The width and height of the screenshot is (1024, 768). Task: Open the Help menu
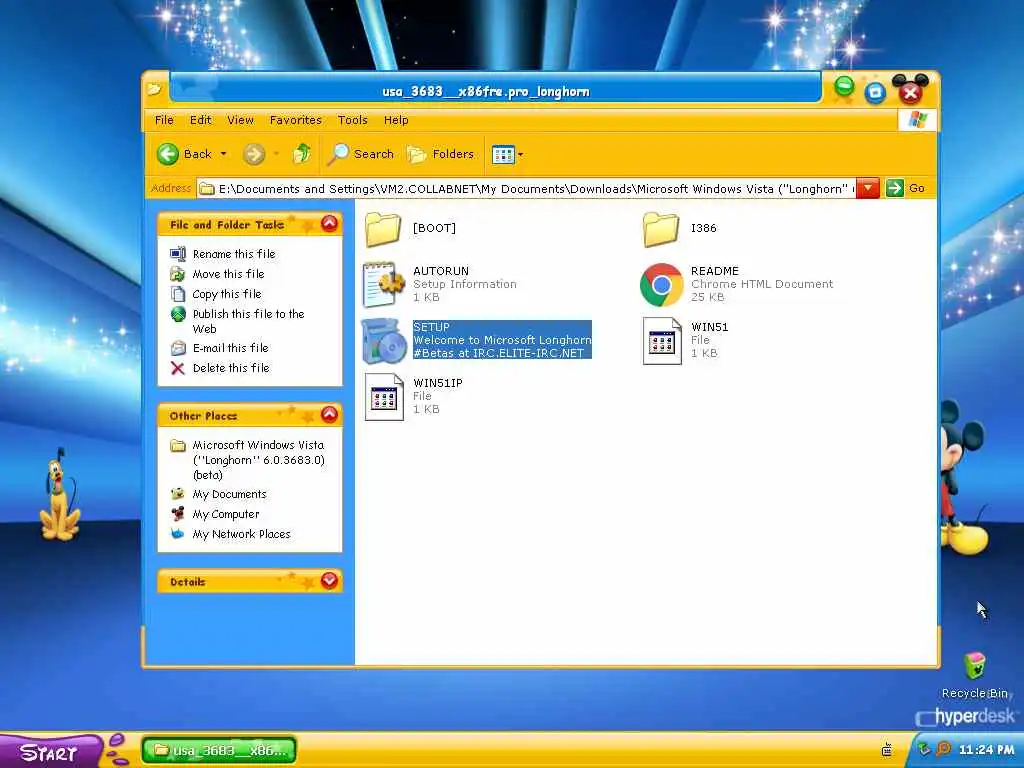coord(396,120)
